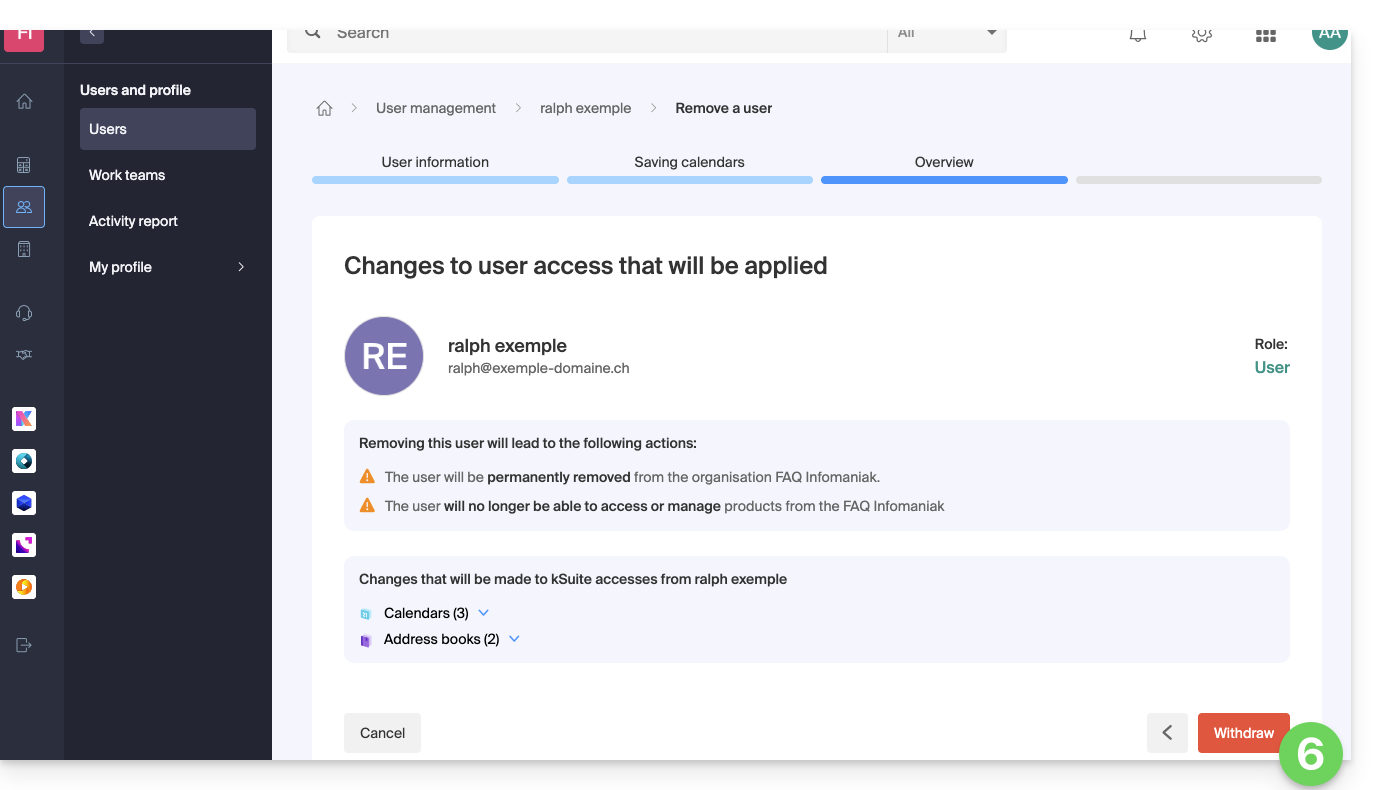
Task: Click the back arrow button beside Withdraw
Action: coord(1167,733)
